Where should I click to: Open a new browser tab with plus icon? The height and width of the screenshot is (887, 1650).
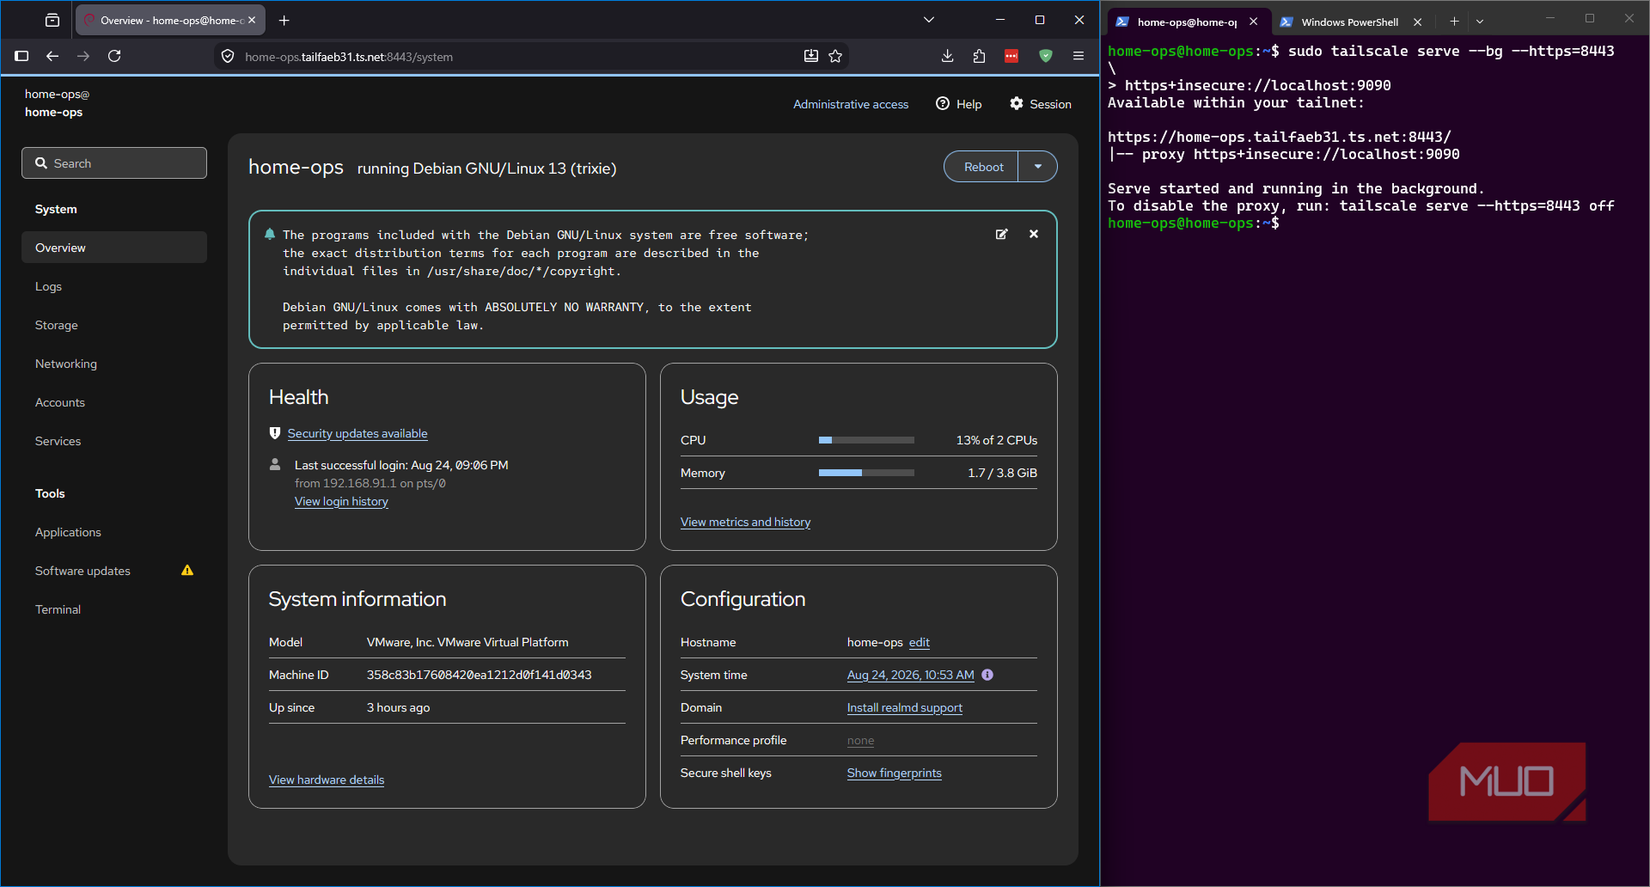point(284,20)
